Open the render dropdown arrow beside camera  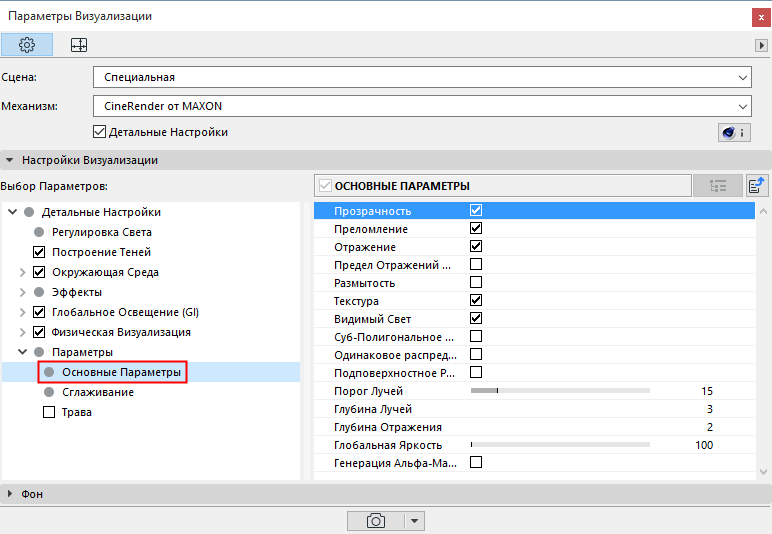tap(415, 521)
